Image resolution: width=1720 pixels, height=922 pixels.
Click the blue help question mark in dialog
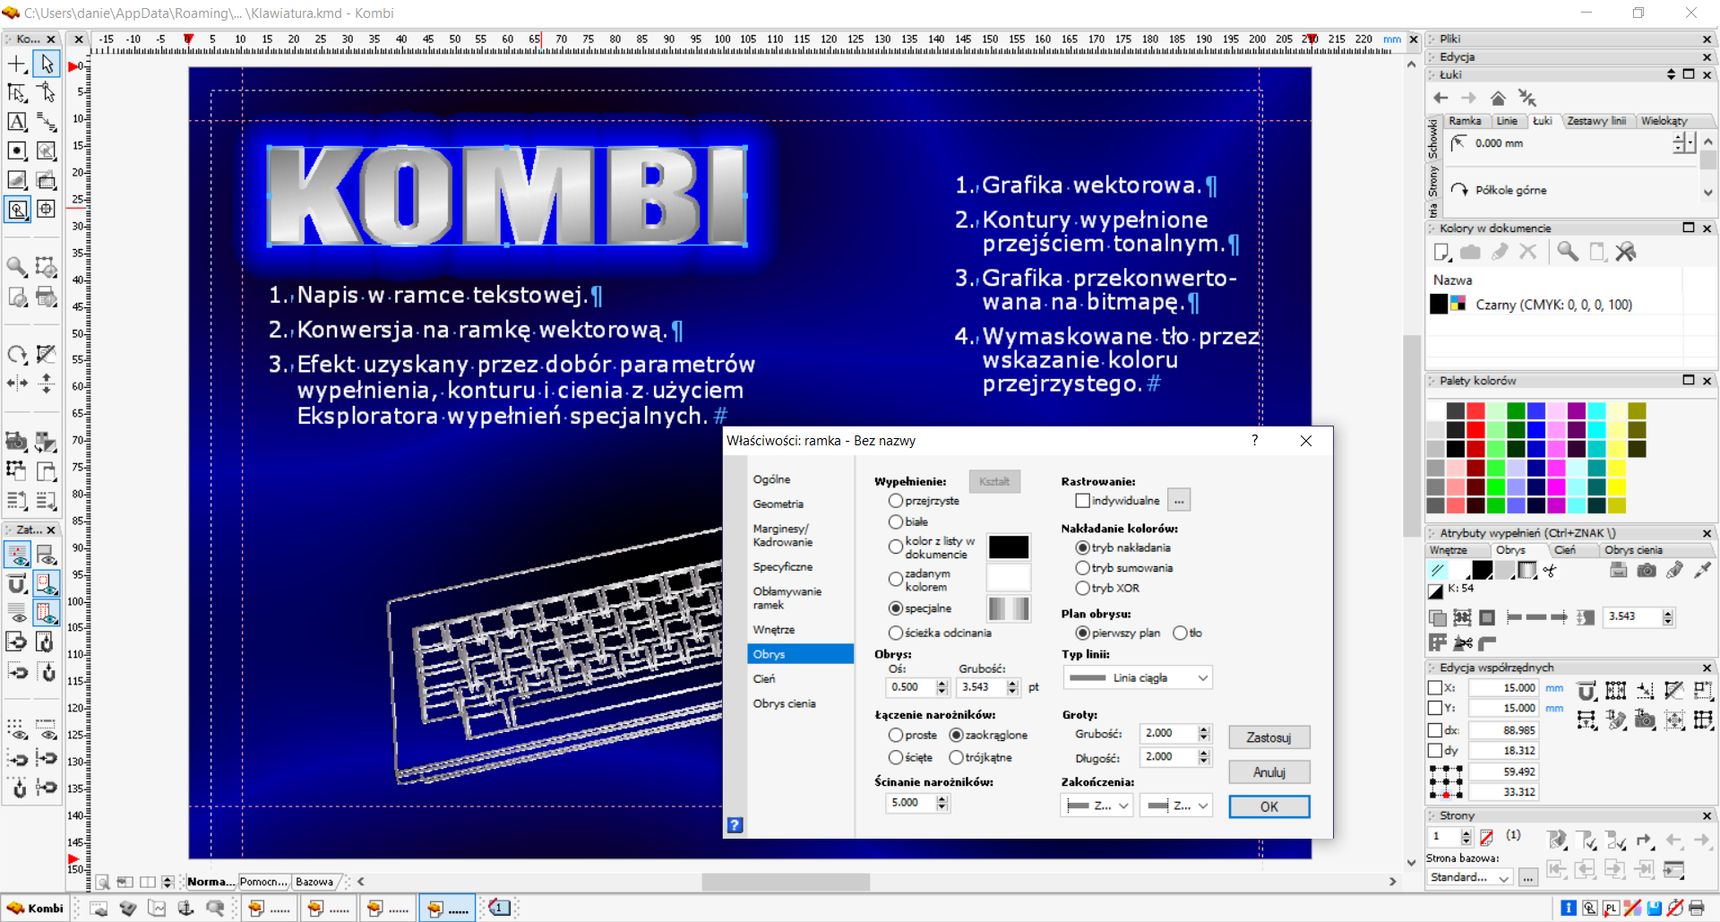tap(735, 825)
